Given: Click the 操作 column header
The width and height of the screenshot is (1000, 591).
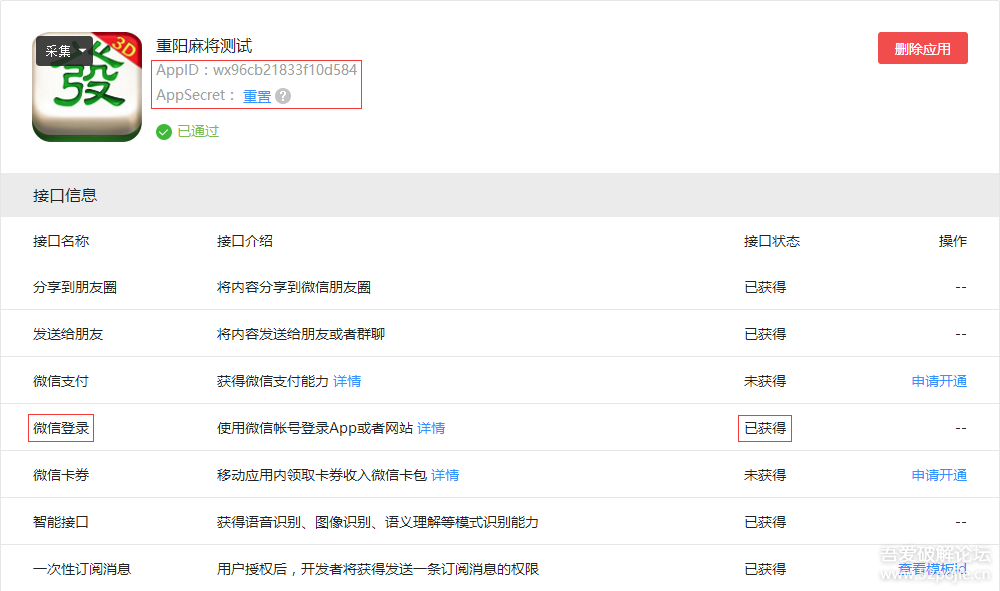Looking at the screenshot, I should (x=953, y=241).
